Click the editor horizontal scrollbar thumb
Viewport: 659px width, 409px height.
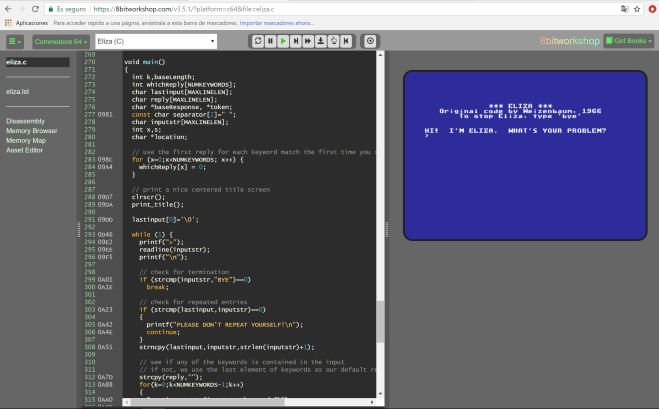208,402
